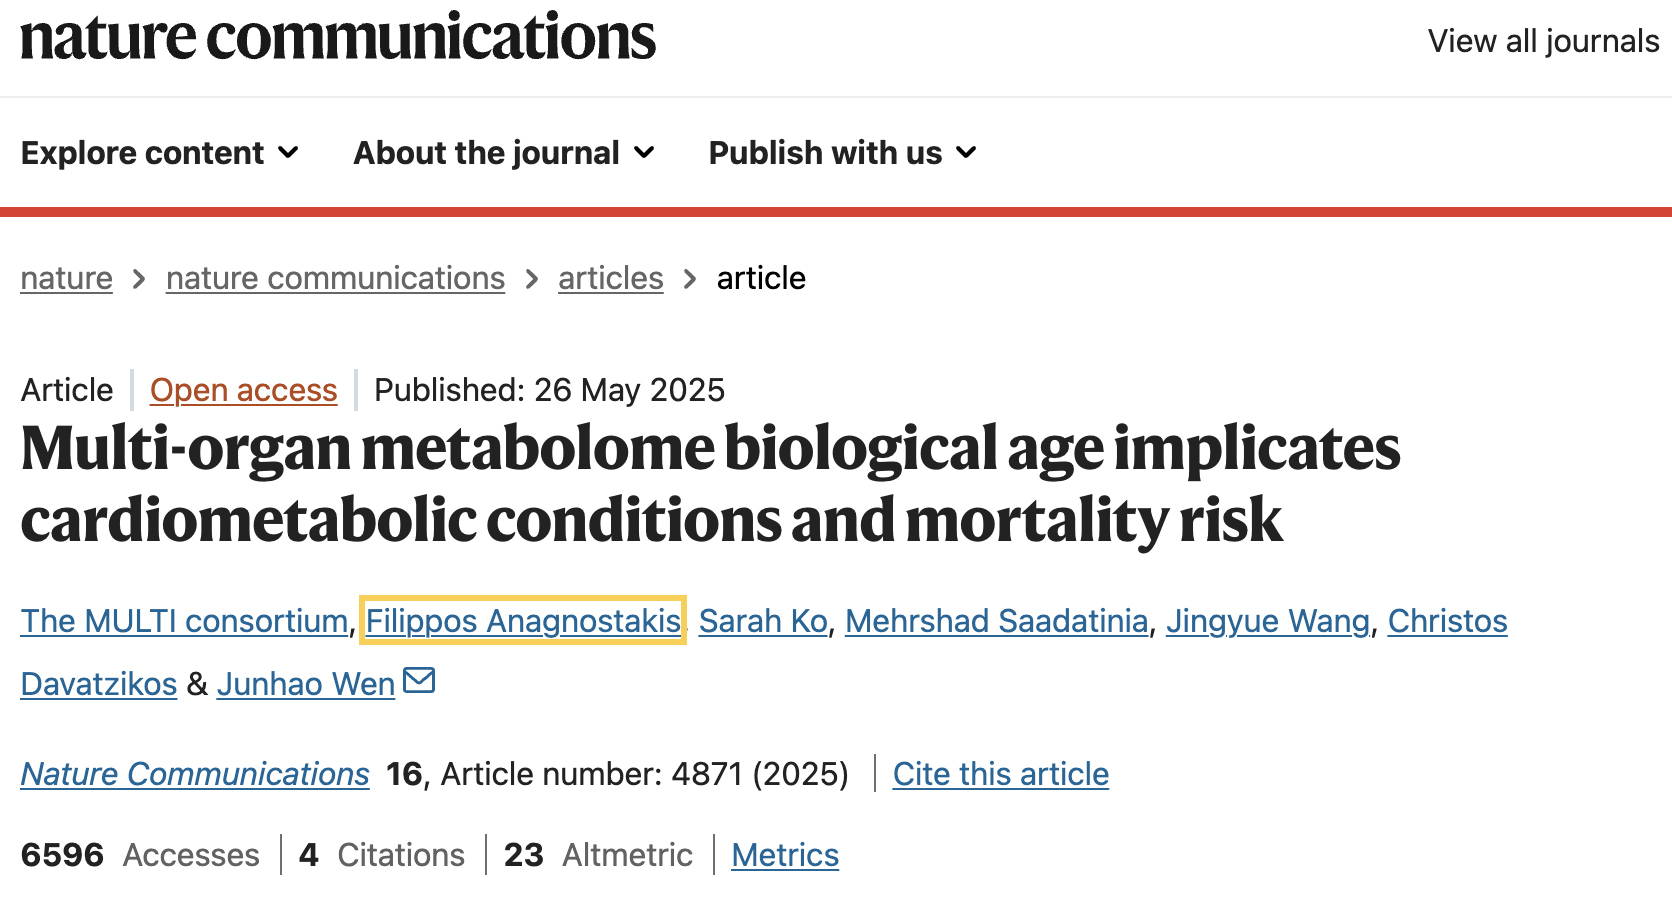Open The MULTI consortium author link
The width and height of the screenshot is (1672, 910).
tap(185, 621)
